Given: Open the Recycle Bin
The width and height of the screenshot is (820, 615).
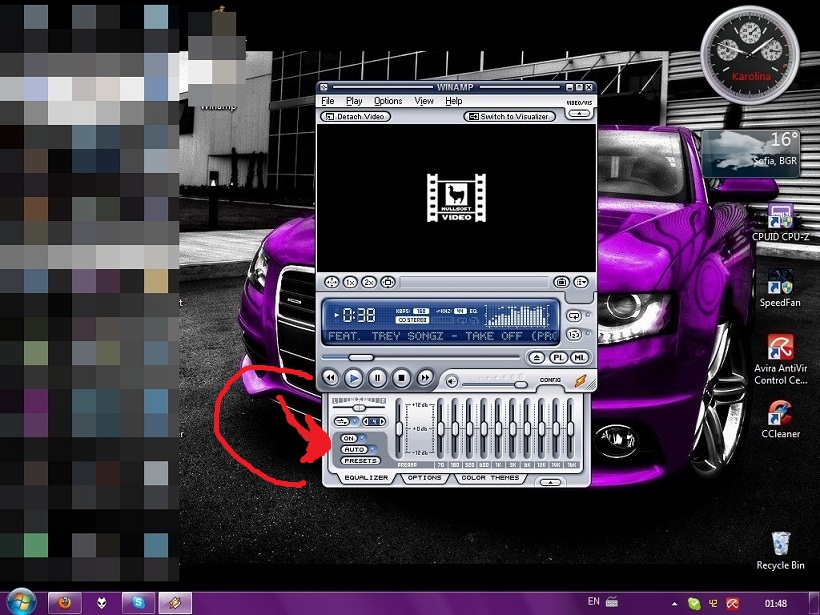Looking at the screenshot, I should point(780,551).
